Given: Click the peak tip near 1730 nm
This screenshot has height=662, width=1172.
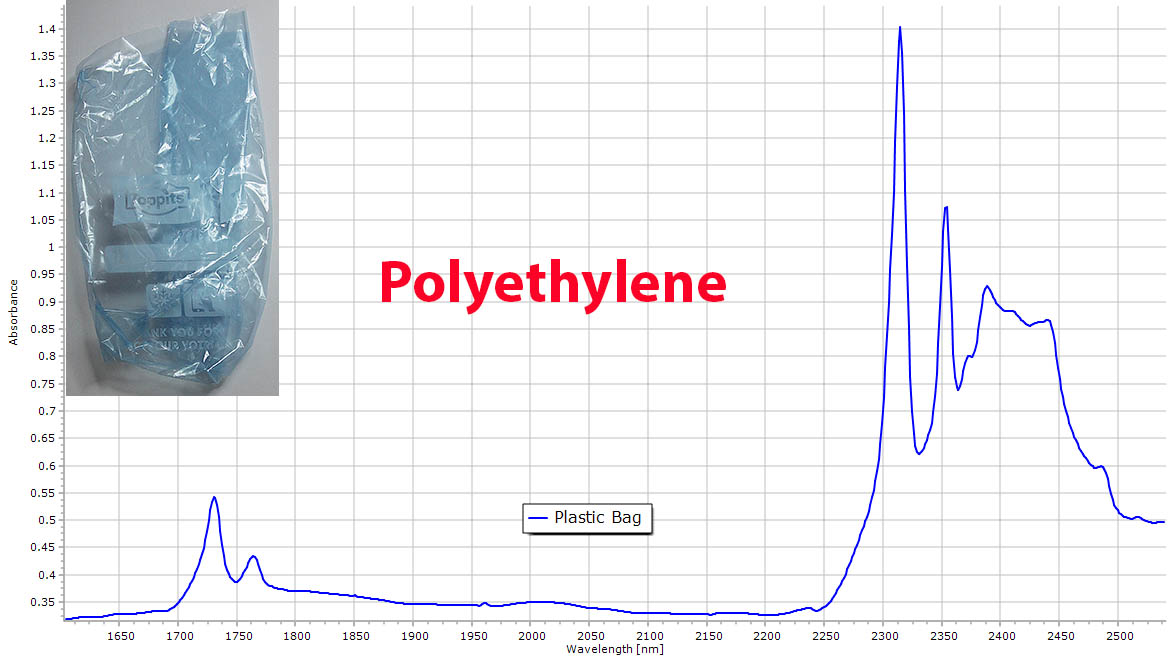Looking at the screenshot, I should [x=213, y=497].
